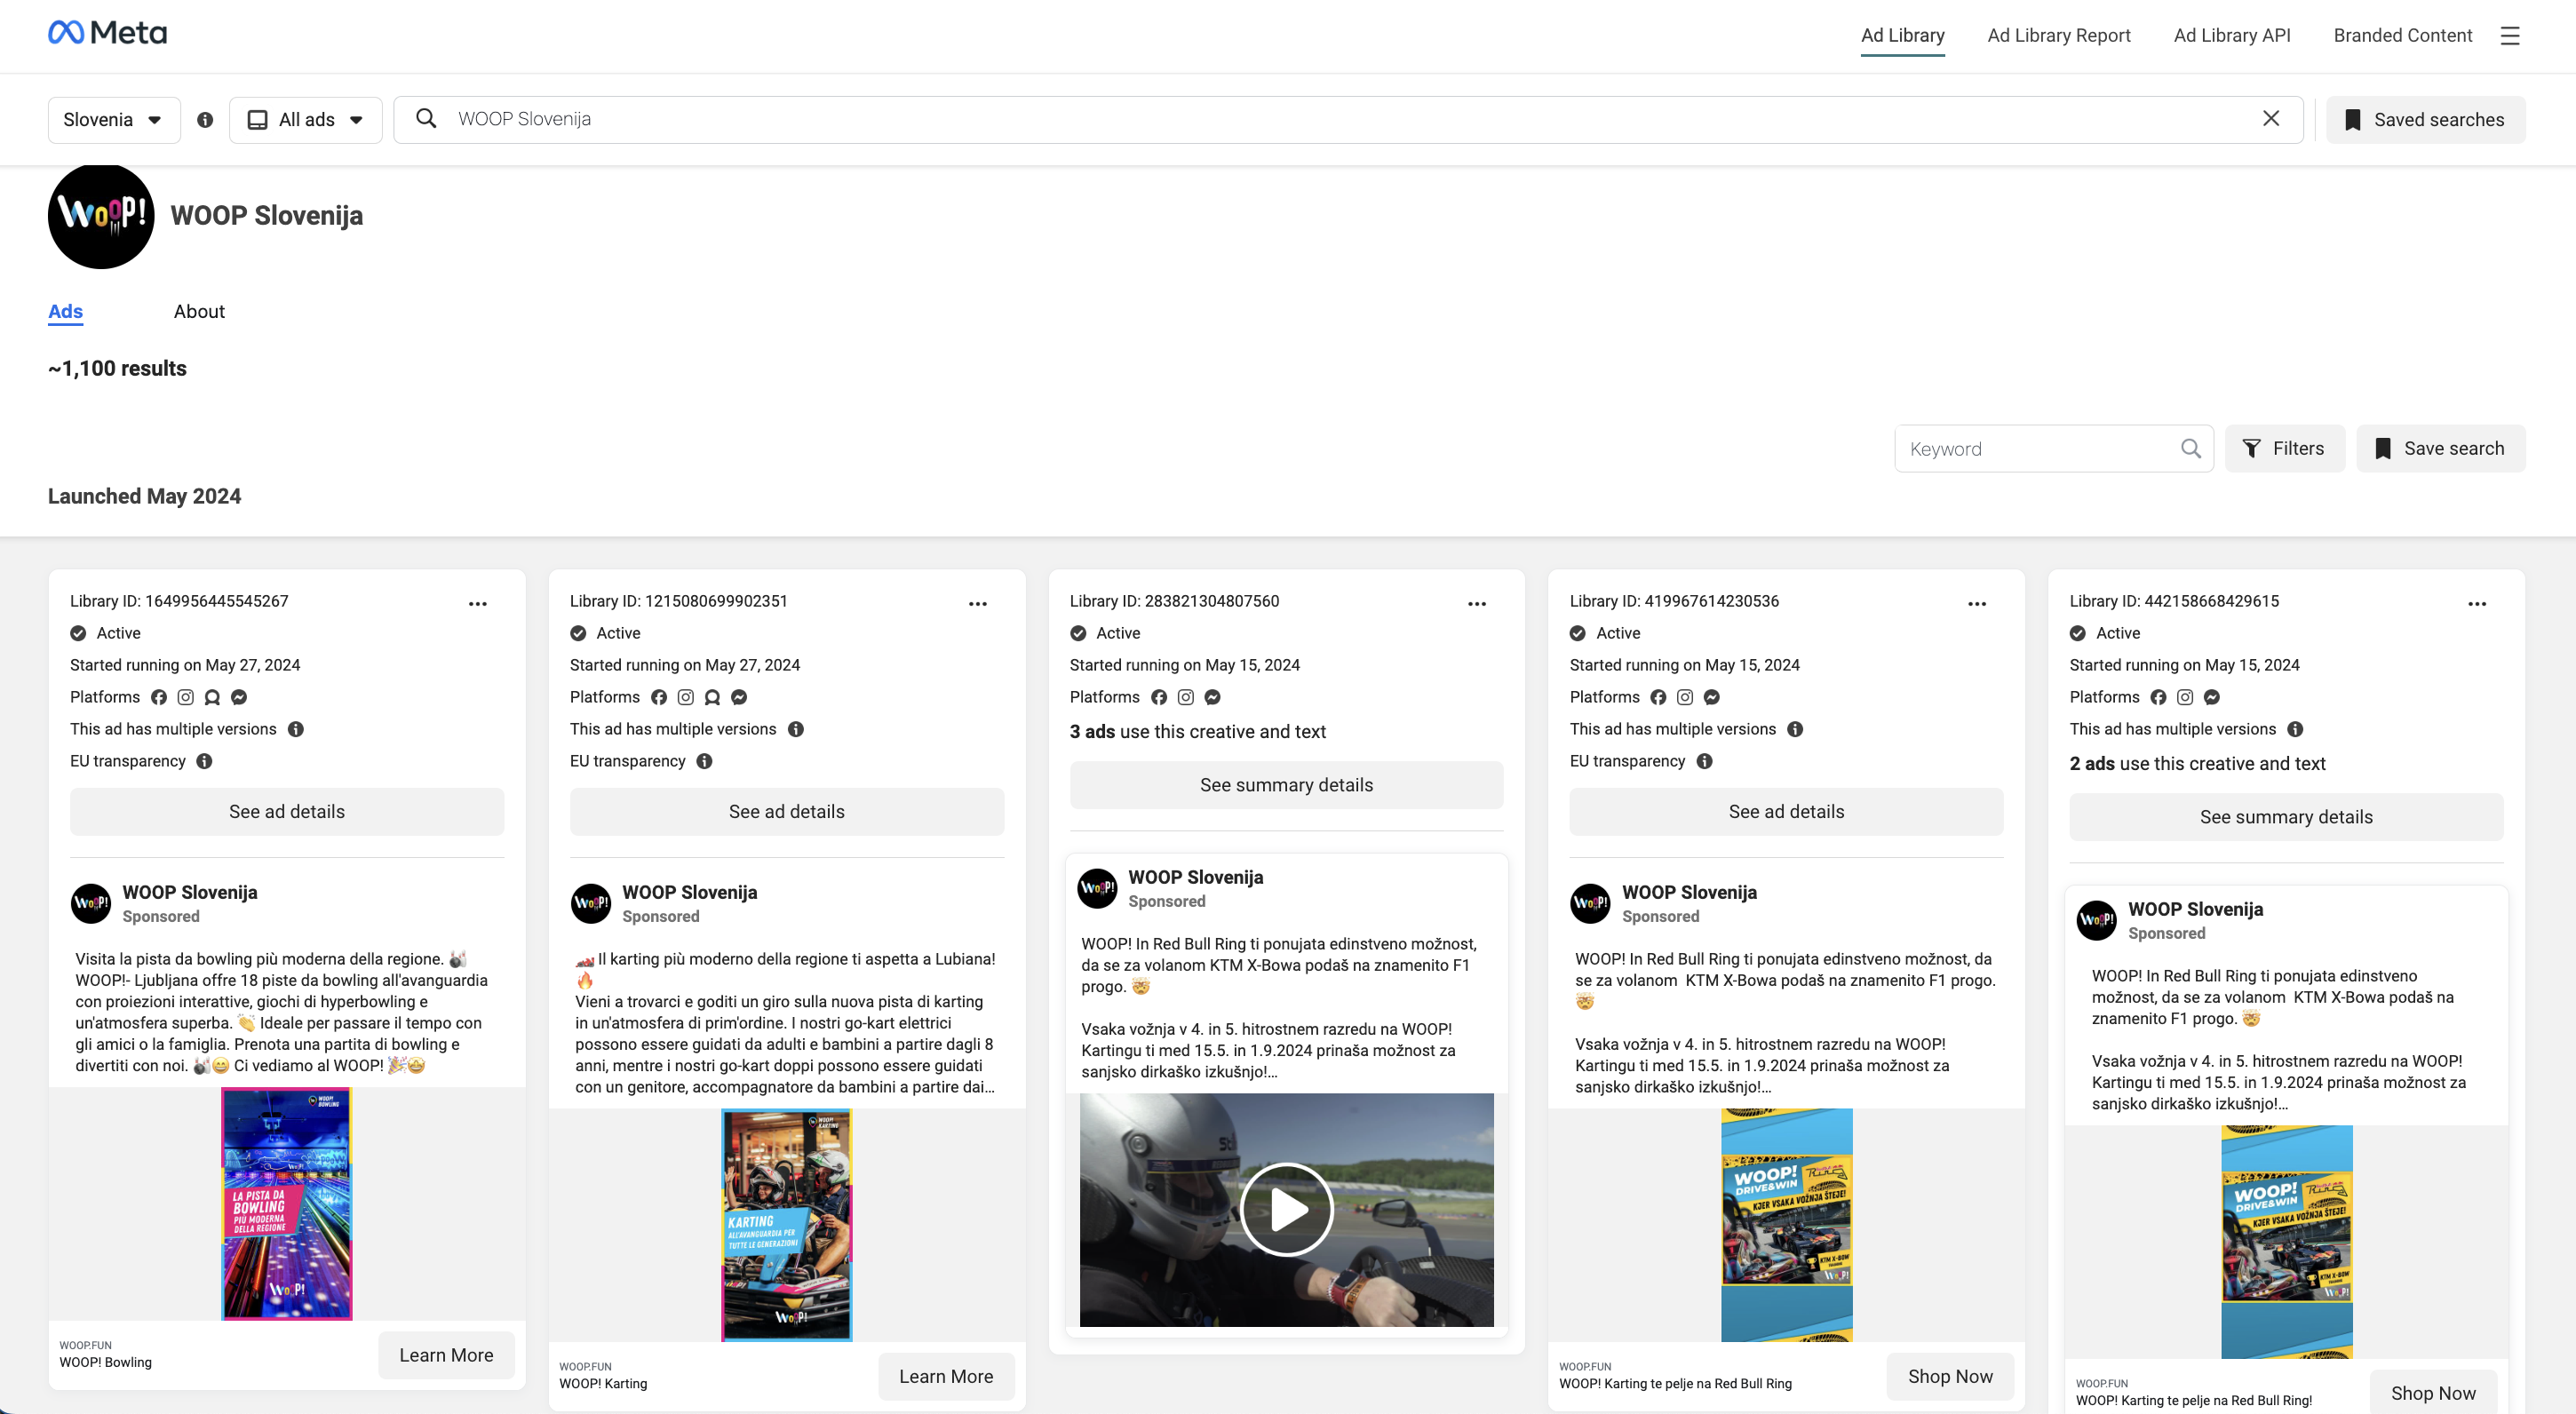
Task: Open the three-dot menu for ad 283821304807560
Action: [x=1477, y=604]
